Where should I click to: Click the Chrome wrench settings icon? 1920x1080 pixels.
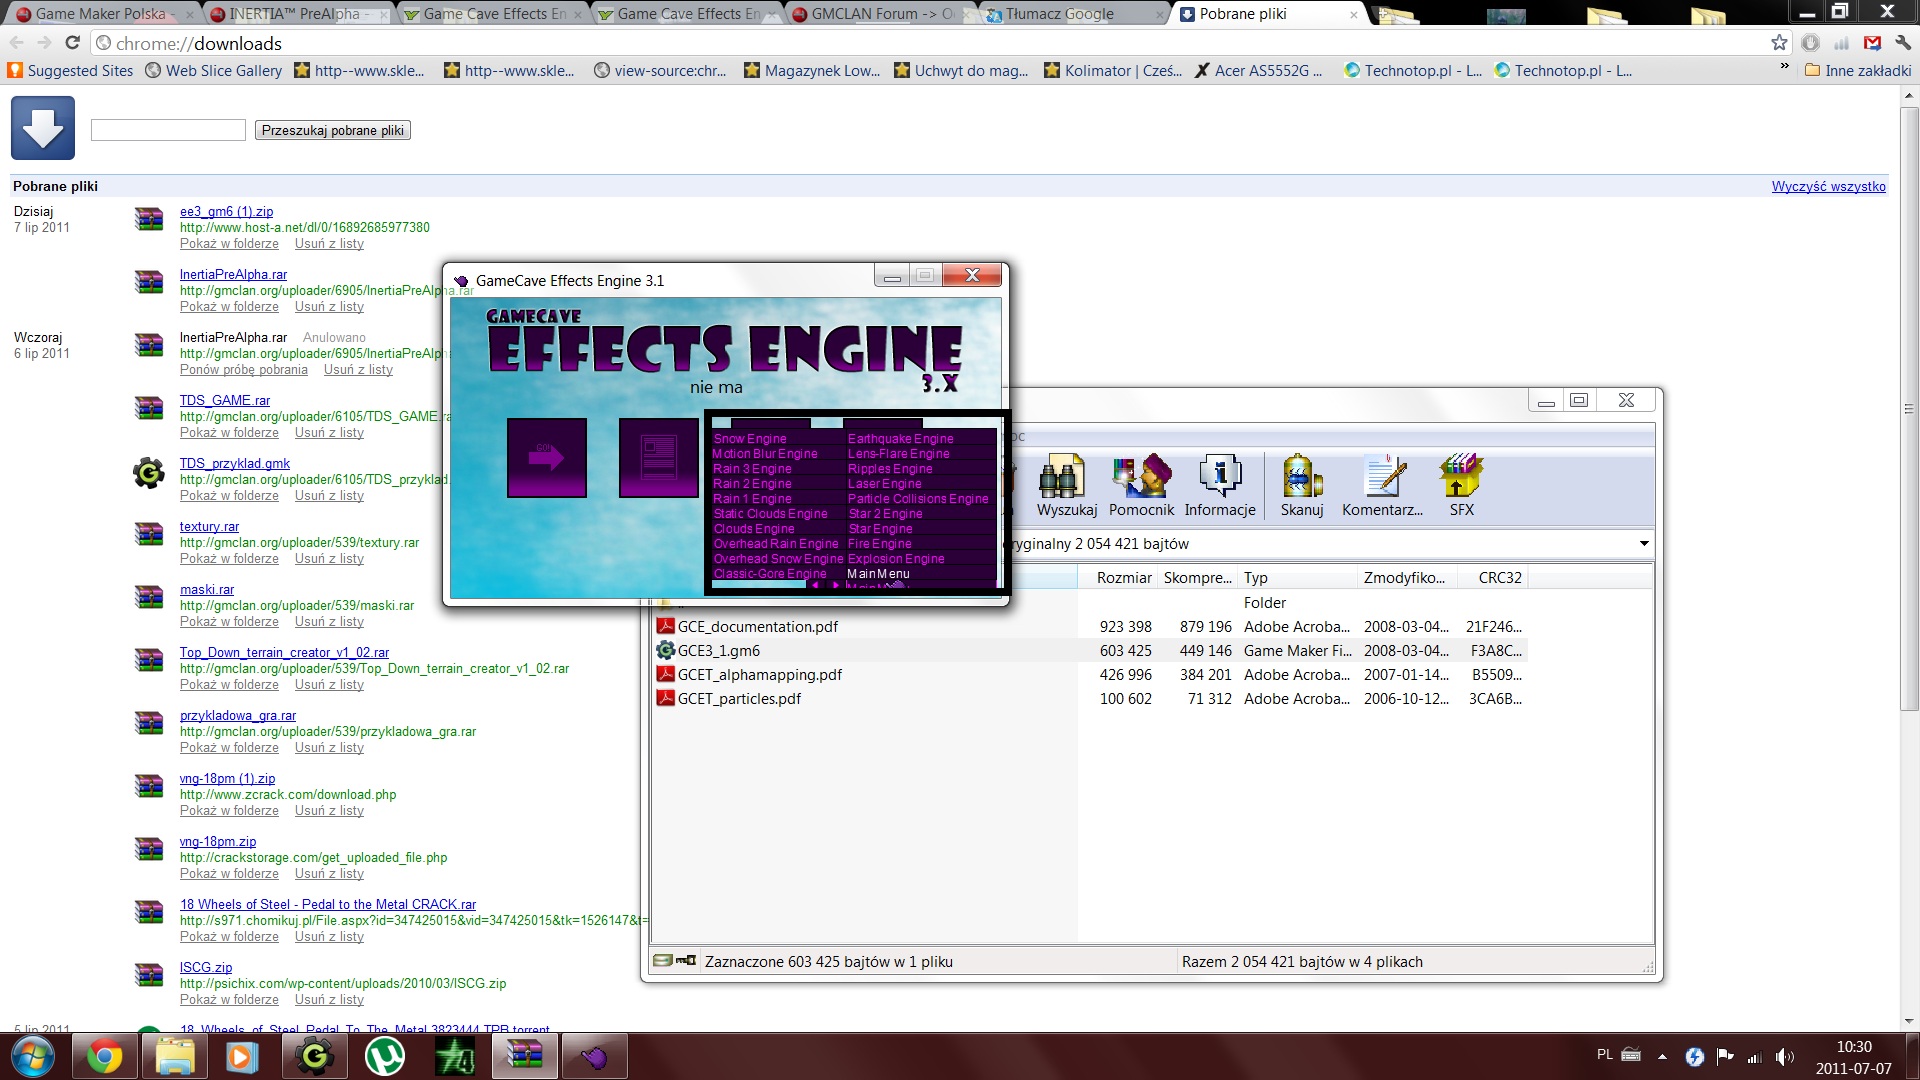coord(1902,43)
